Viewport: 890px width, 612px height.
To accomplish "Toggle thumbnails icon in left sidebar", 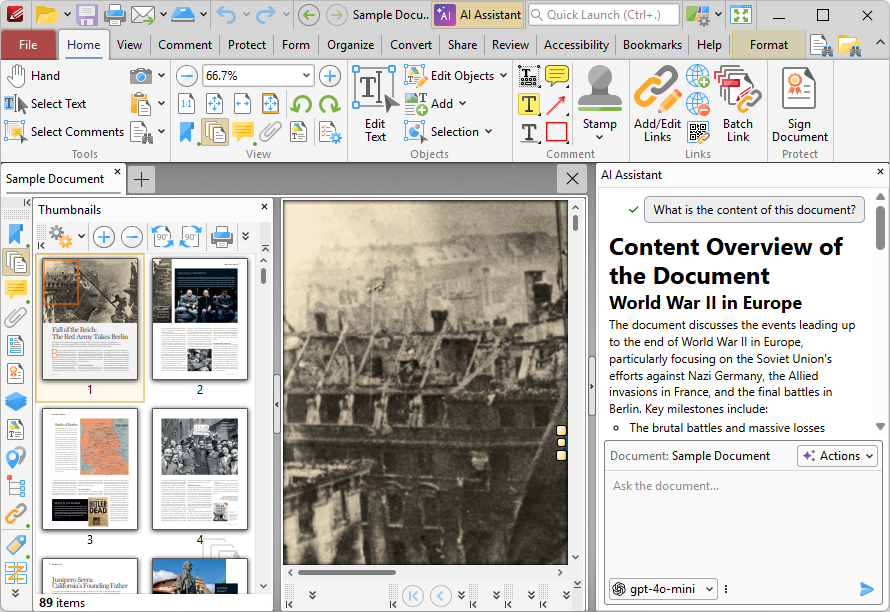I will coord(16,262).
